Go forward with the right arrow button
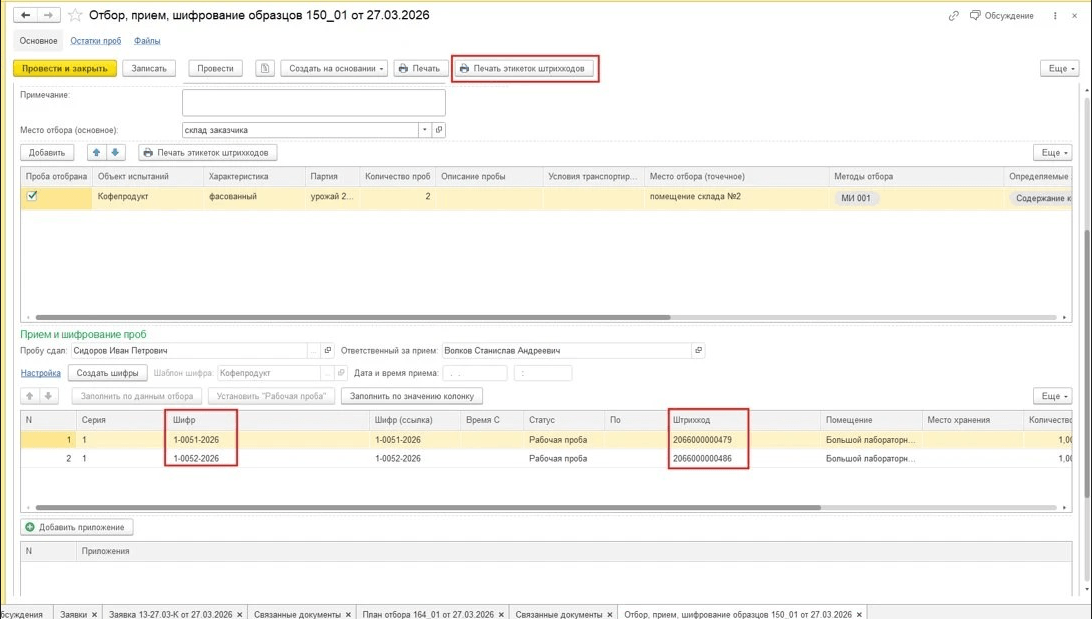This screenshot has height=619, width=1092. (49, 15)
